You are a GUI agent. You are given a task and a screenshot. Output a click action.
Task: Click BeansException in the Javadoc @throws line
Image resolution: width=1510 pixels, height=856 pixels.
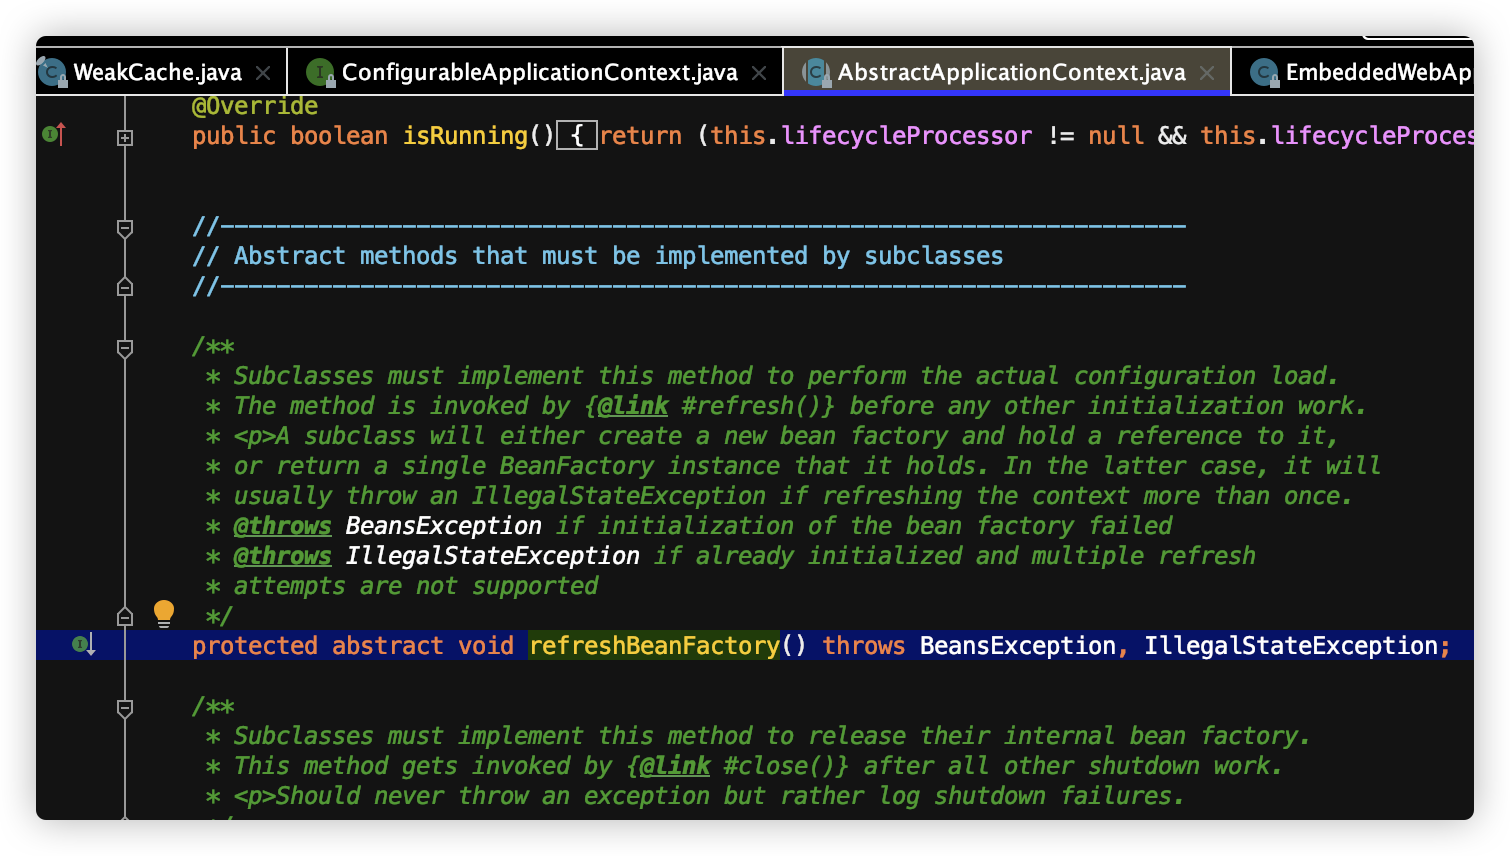point(443,526)
